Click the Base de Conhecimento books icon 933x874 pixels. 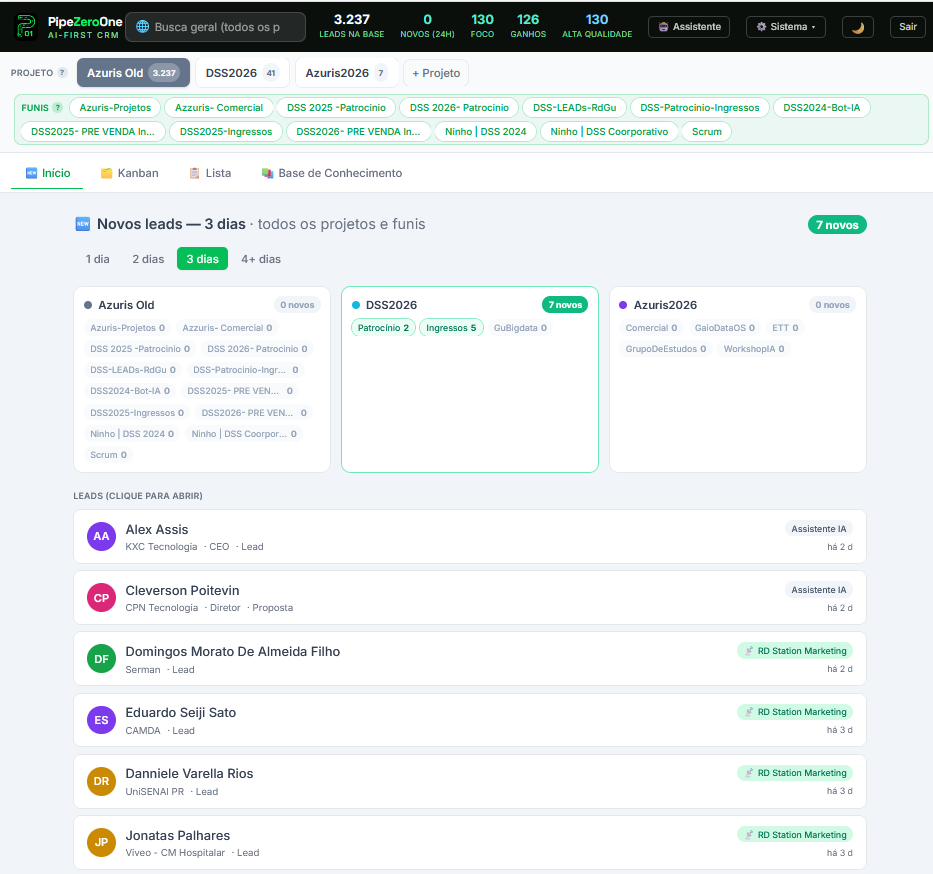(x=267, y=173)
